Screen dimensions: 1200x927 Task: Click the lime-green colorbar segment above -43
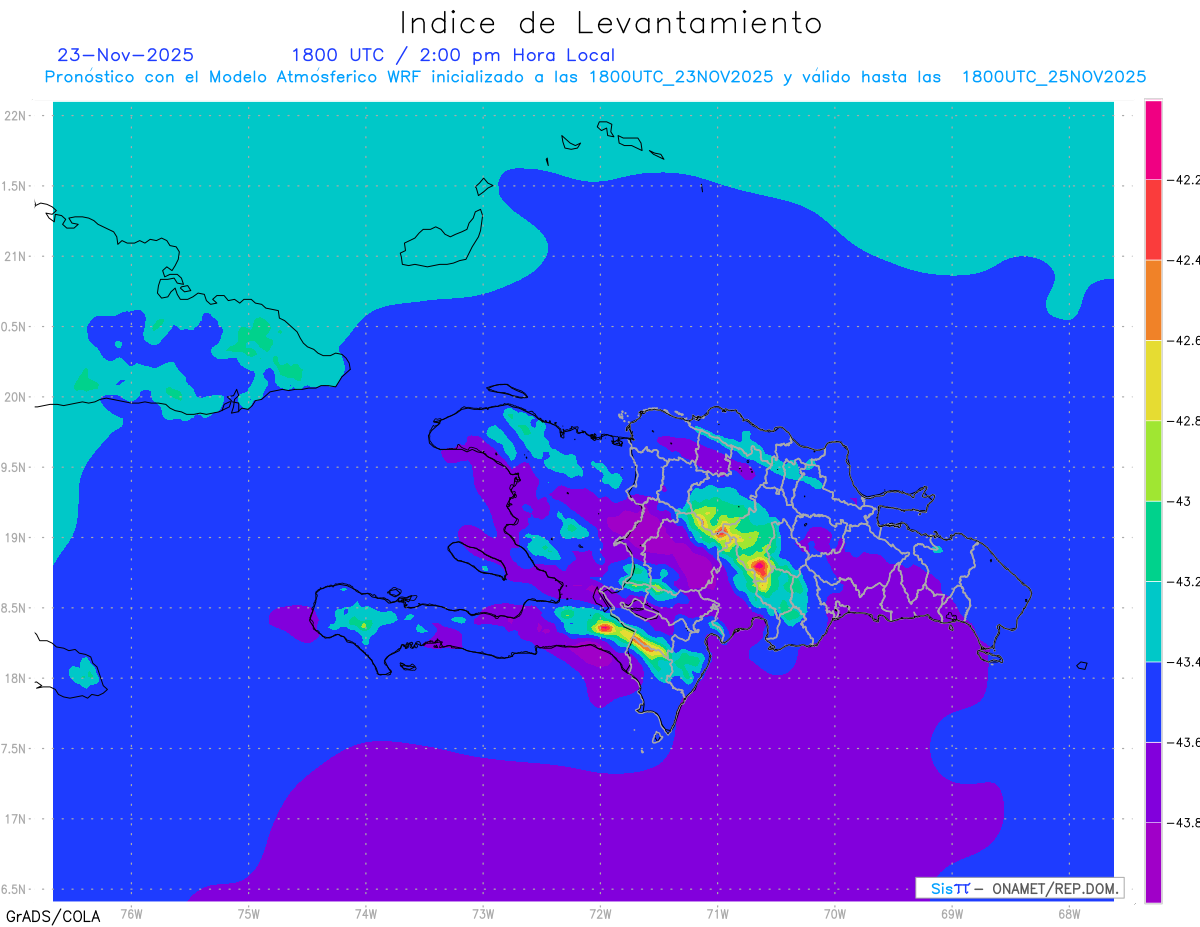tap(1153, 461)
